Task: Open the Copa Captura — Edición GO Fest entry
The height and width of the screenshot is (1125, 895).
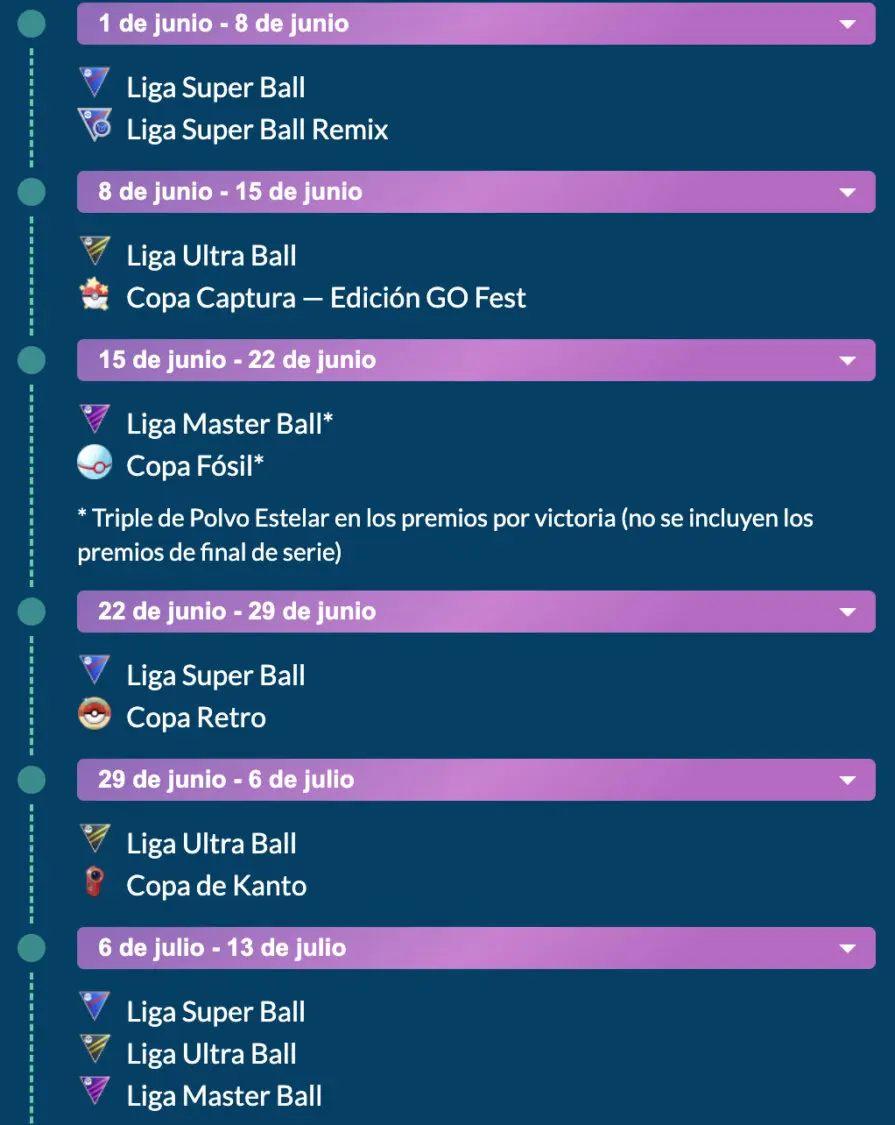Action: [x=326, y=298]
